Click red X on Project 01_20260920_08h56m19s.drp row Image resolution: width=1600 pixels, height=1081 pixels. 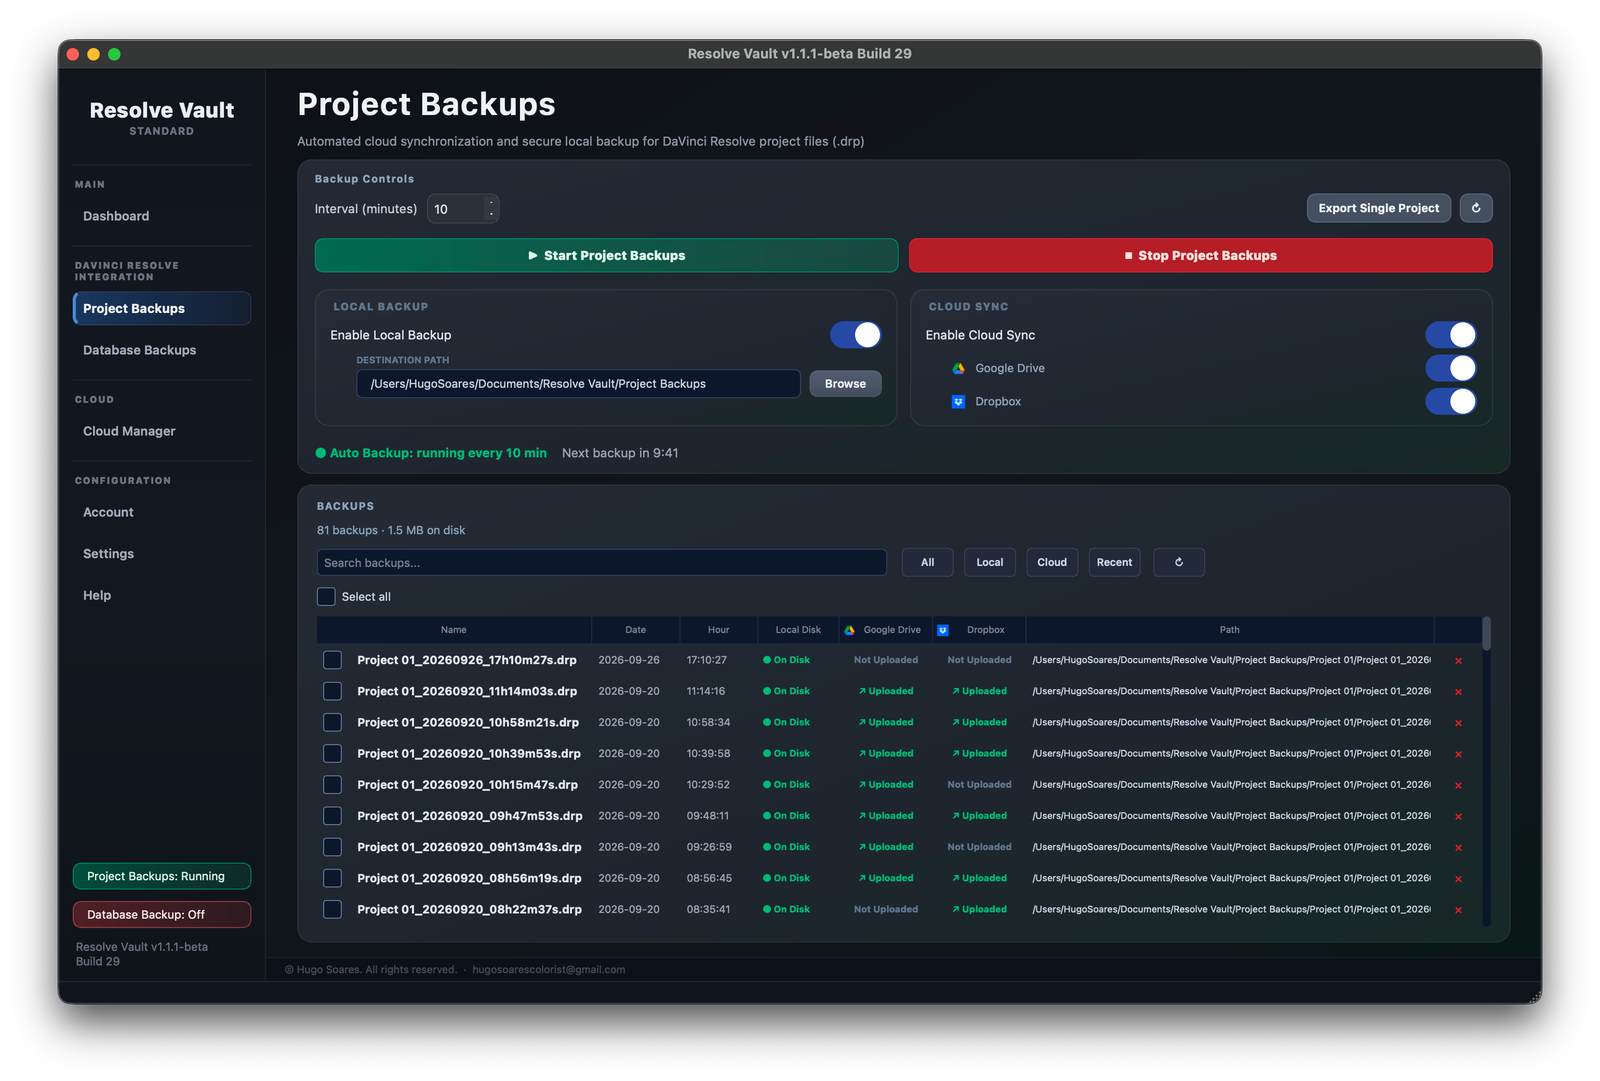click(1458, 879)
